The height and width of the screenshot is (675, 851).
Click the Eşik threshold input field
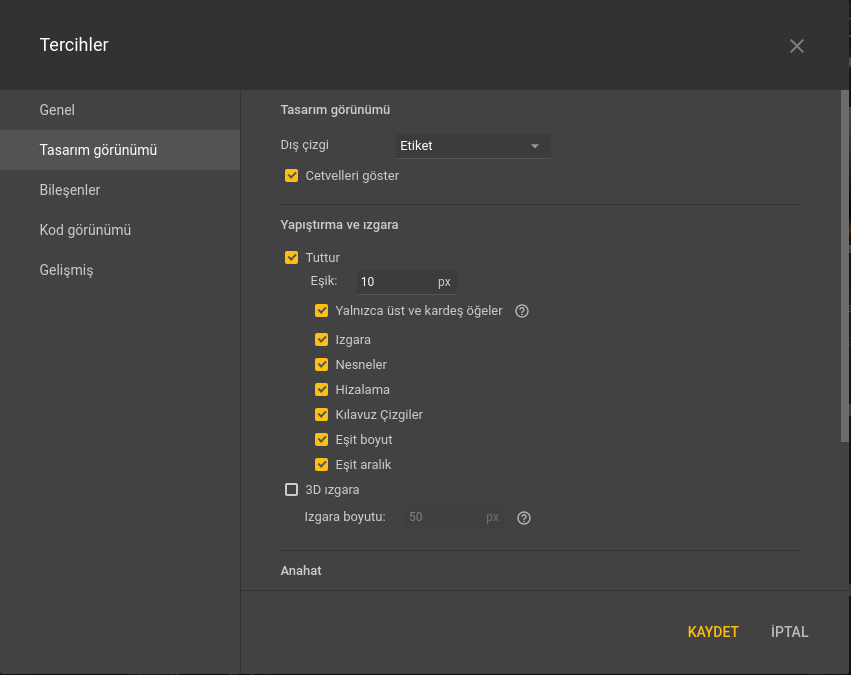[x=395, y=282]
